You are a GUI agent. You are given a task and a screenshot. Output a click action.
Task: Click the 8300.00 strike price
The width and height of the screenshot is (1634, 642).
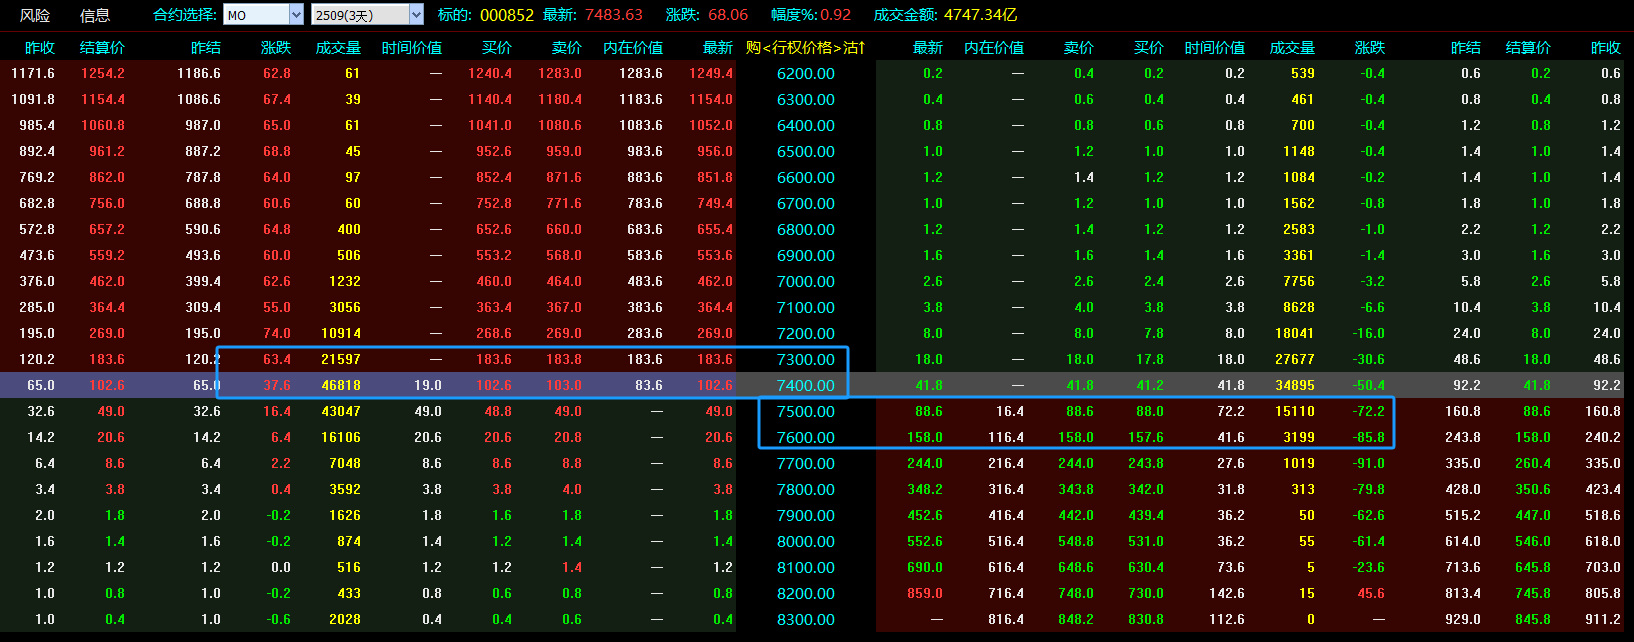[x=805, y=619]
